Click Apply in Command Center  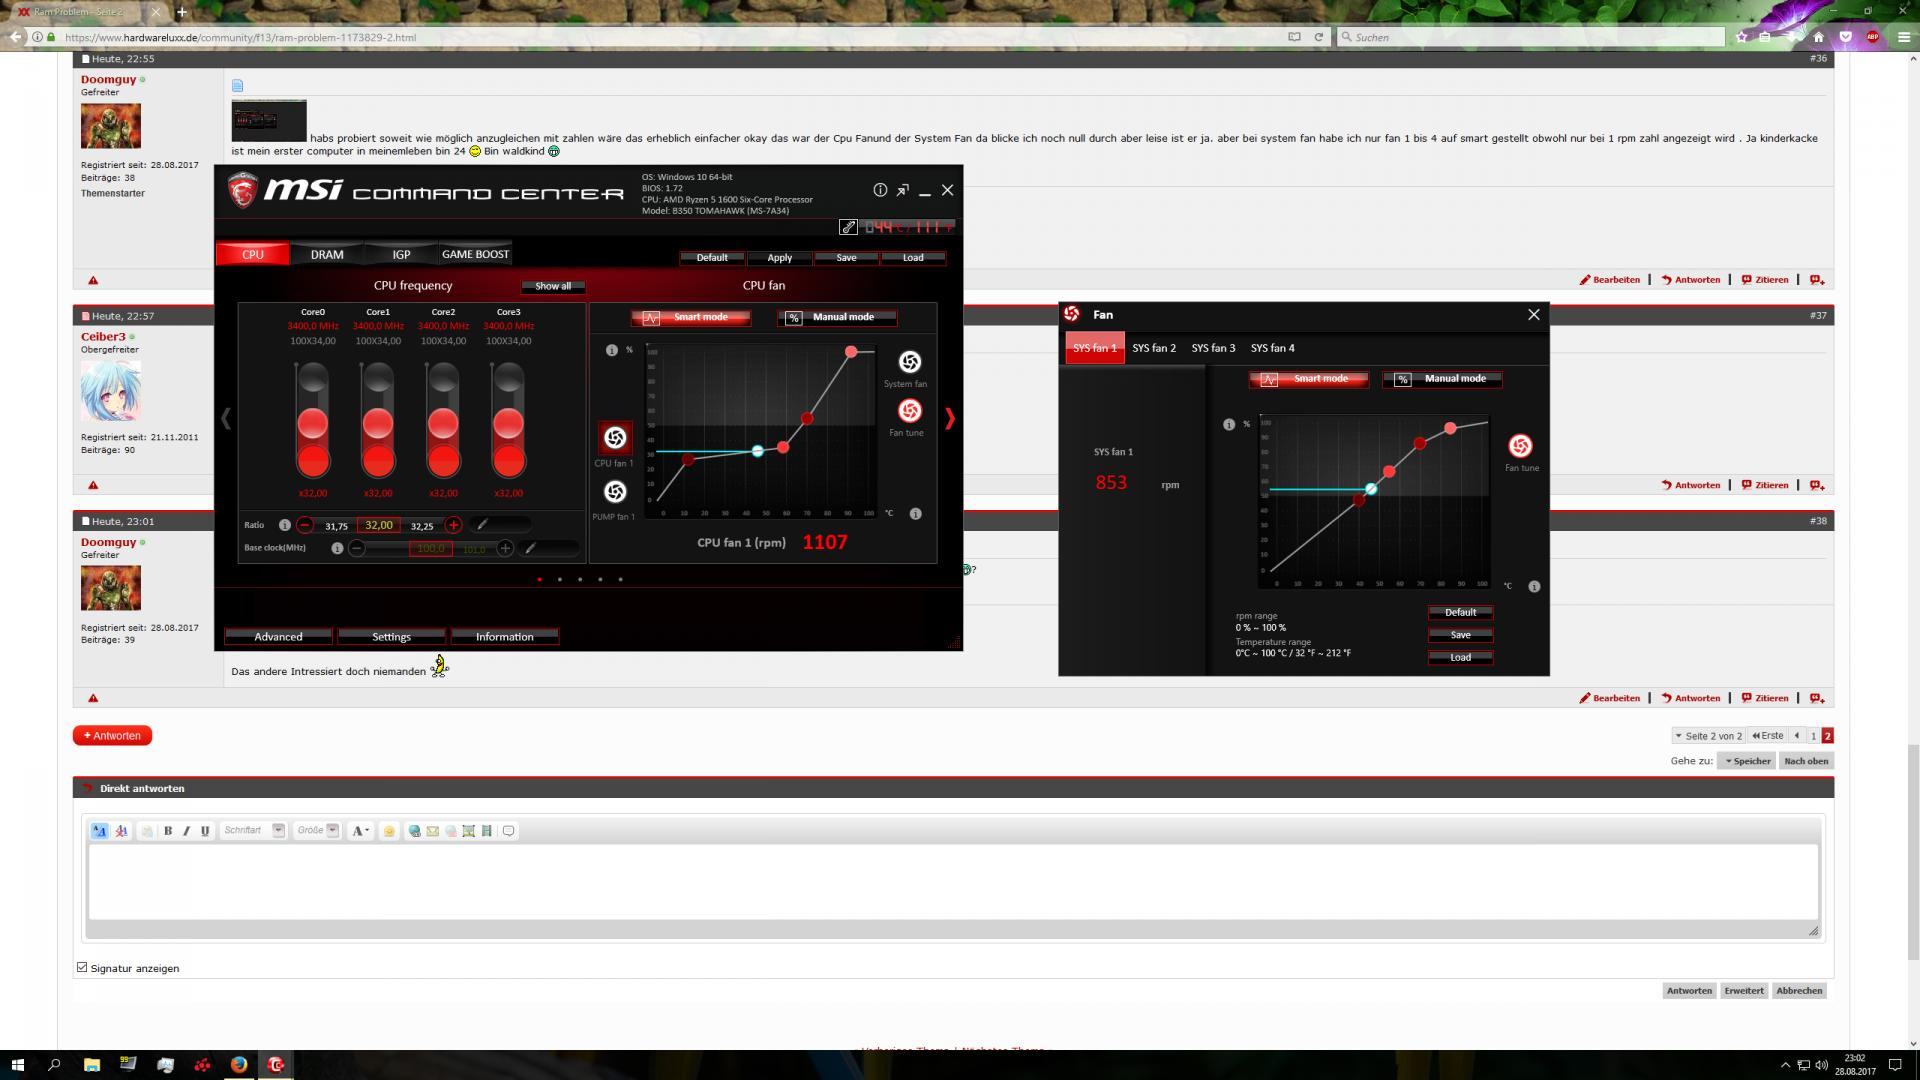coord(779,258)
